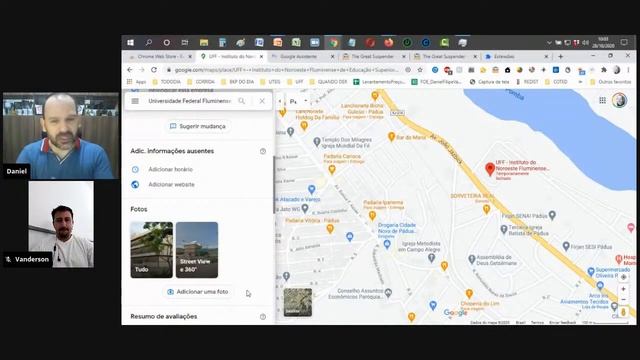
Task: Open Windows taskbar search
Action: 149,42
